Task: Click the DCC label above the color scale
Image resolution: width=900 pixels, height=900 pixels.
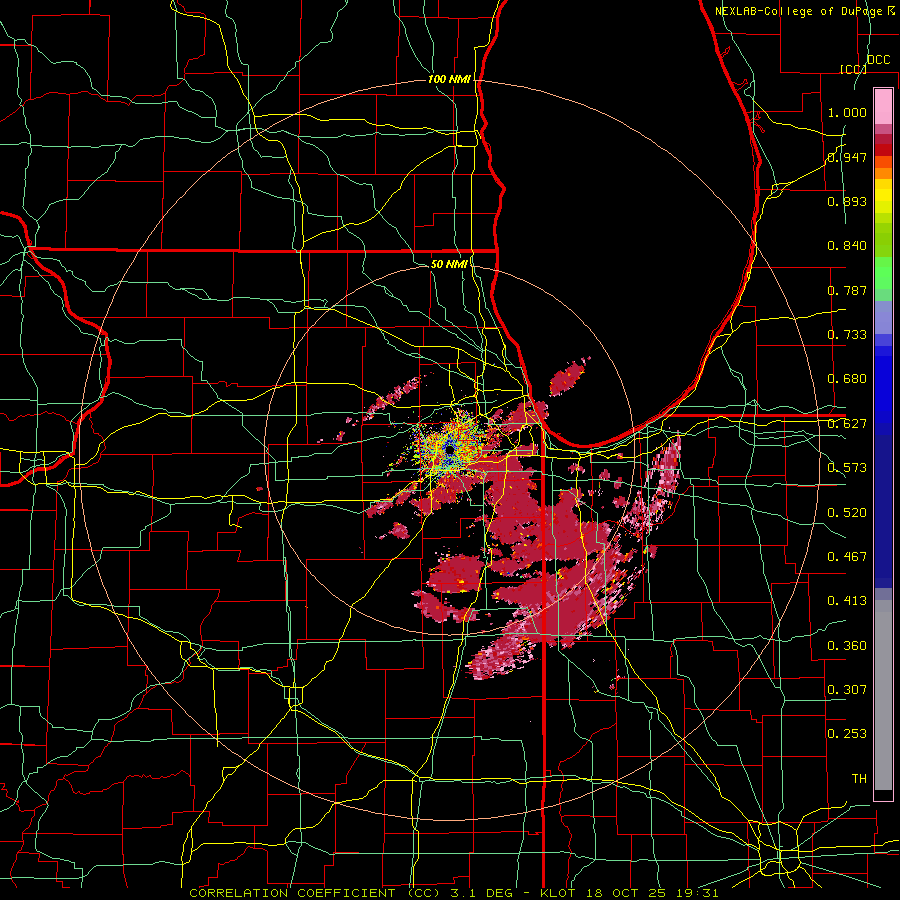Action: [x=878, y=59]
